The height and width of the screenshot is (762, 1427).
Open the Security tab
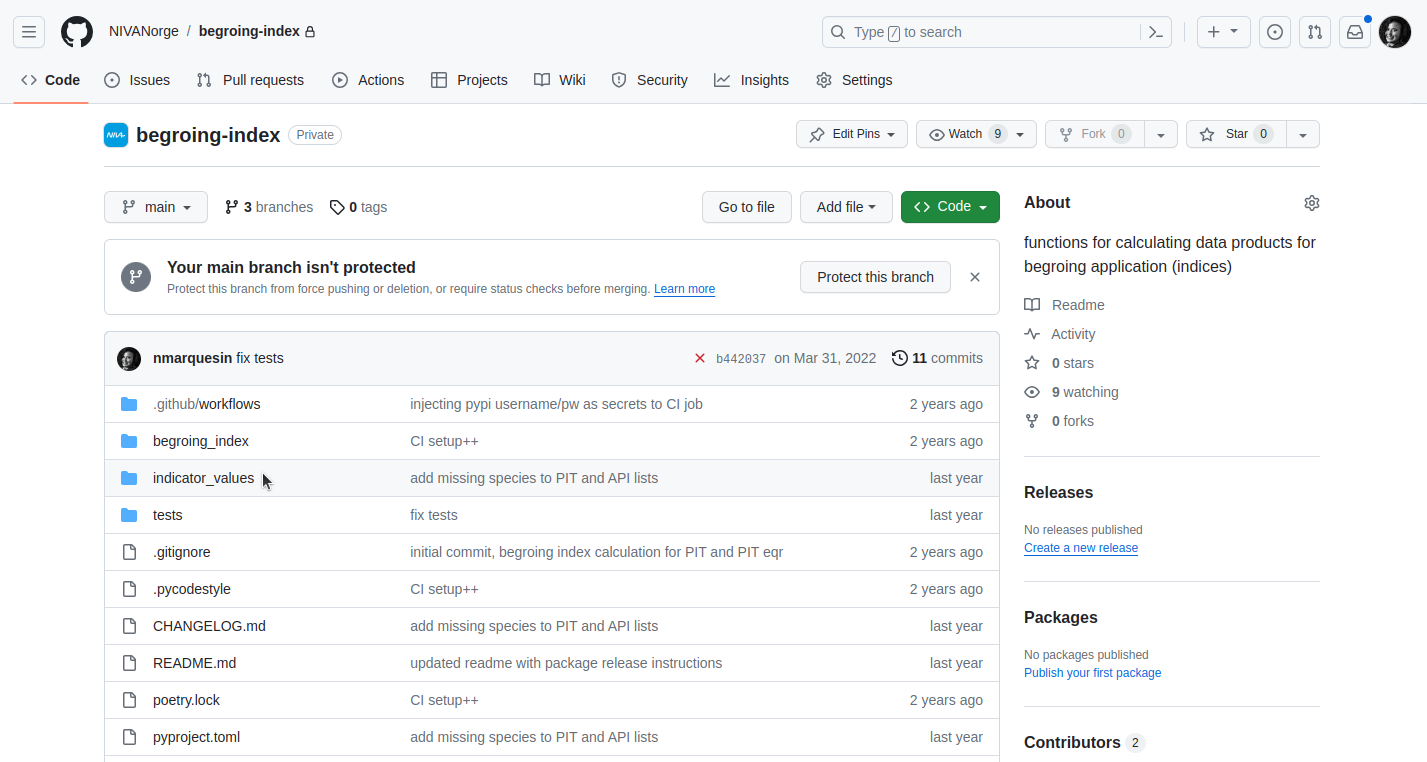click(x=650, y=80)
